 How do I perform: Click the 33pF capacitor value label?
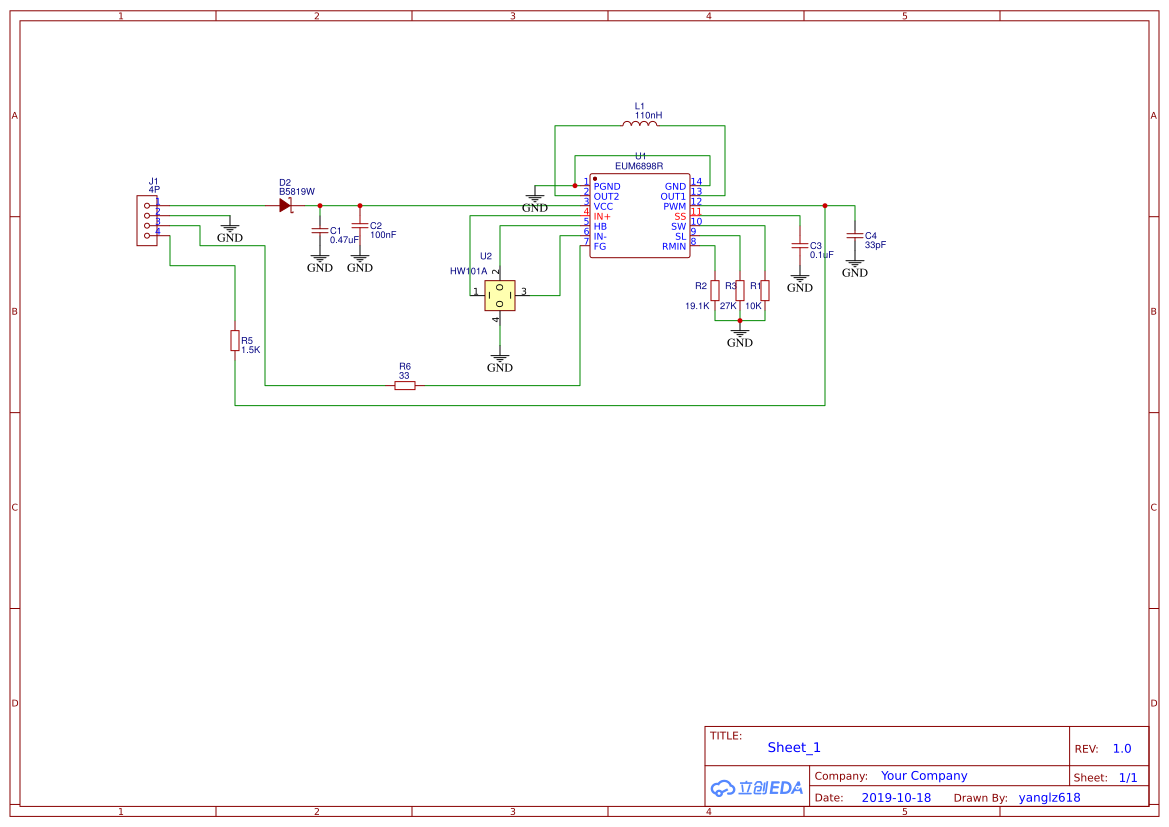[875, 245]
